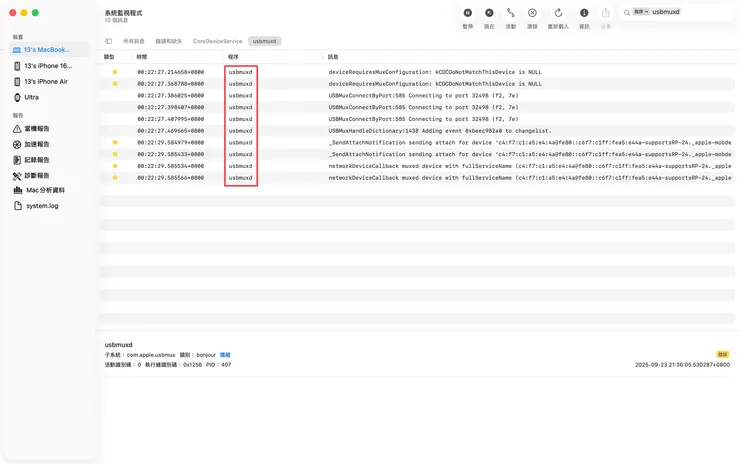
Task: Select the usbmuxd saved search tab
Action: point(264,41)
